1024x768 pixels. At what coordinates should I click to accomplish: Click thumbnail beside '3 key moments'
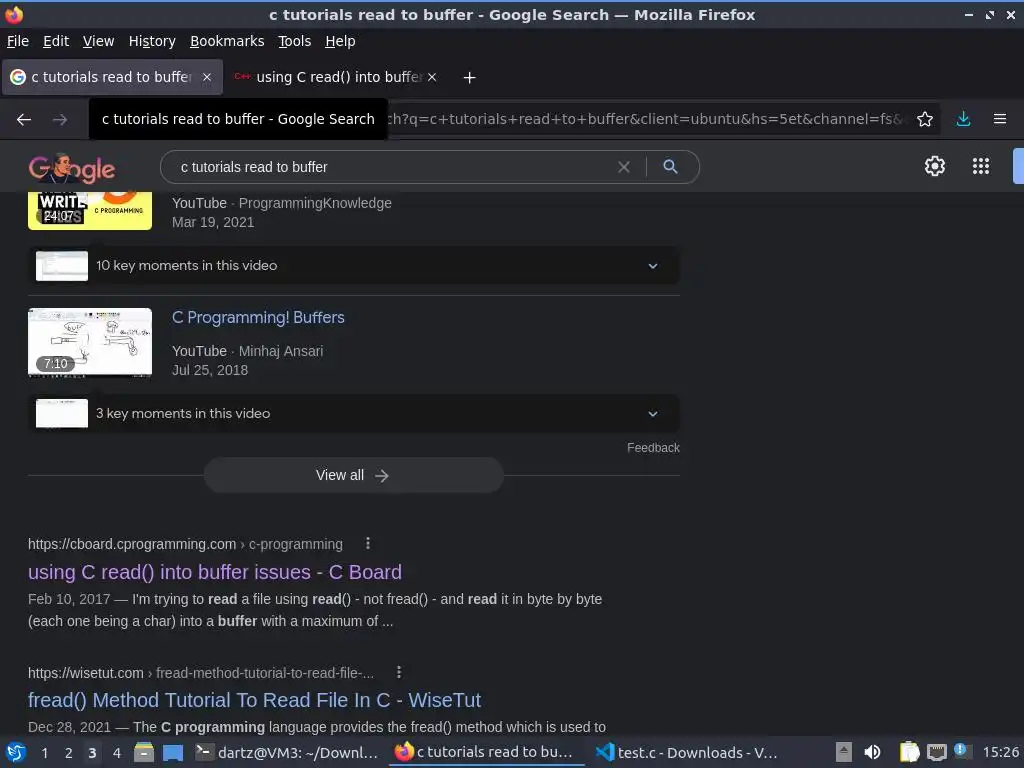(61, 413)
